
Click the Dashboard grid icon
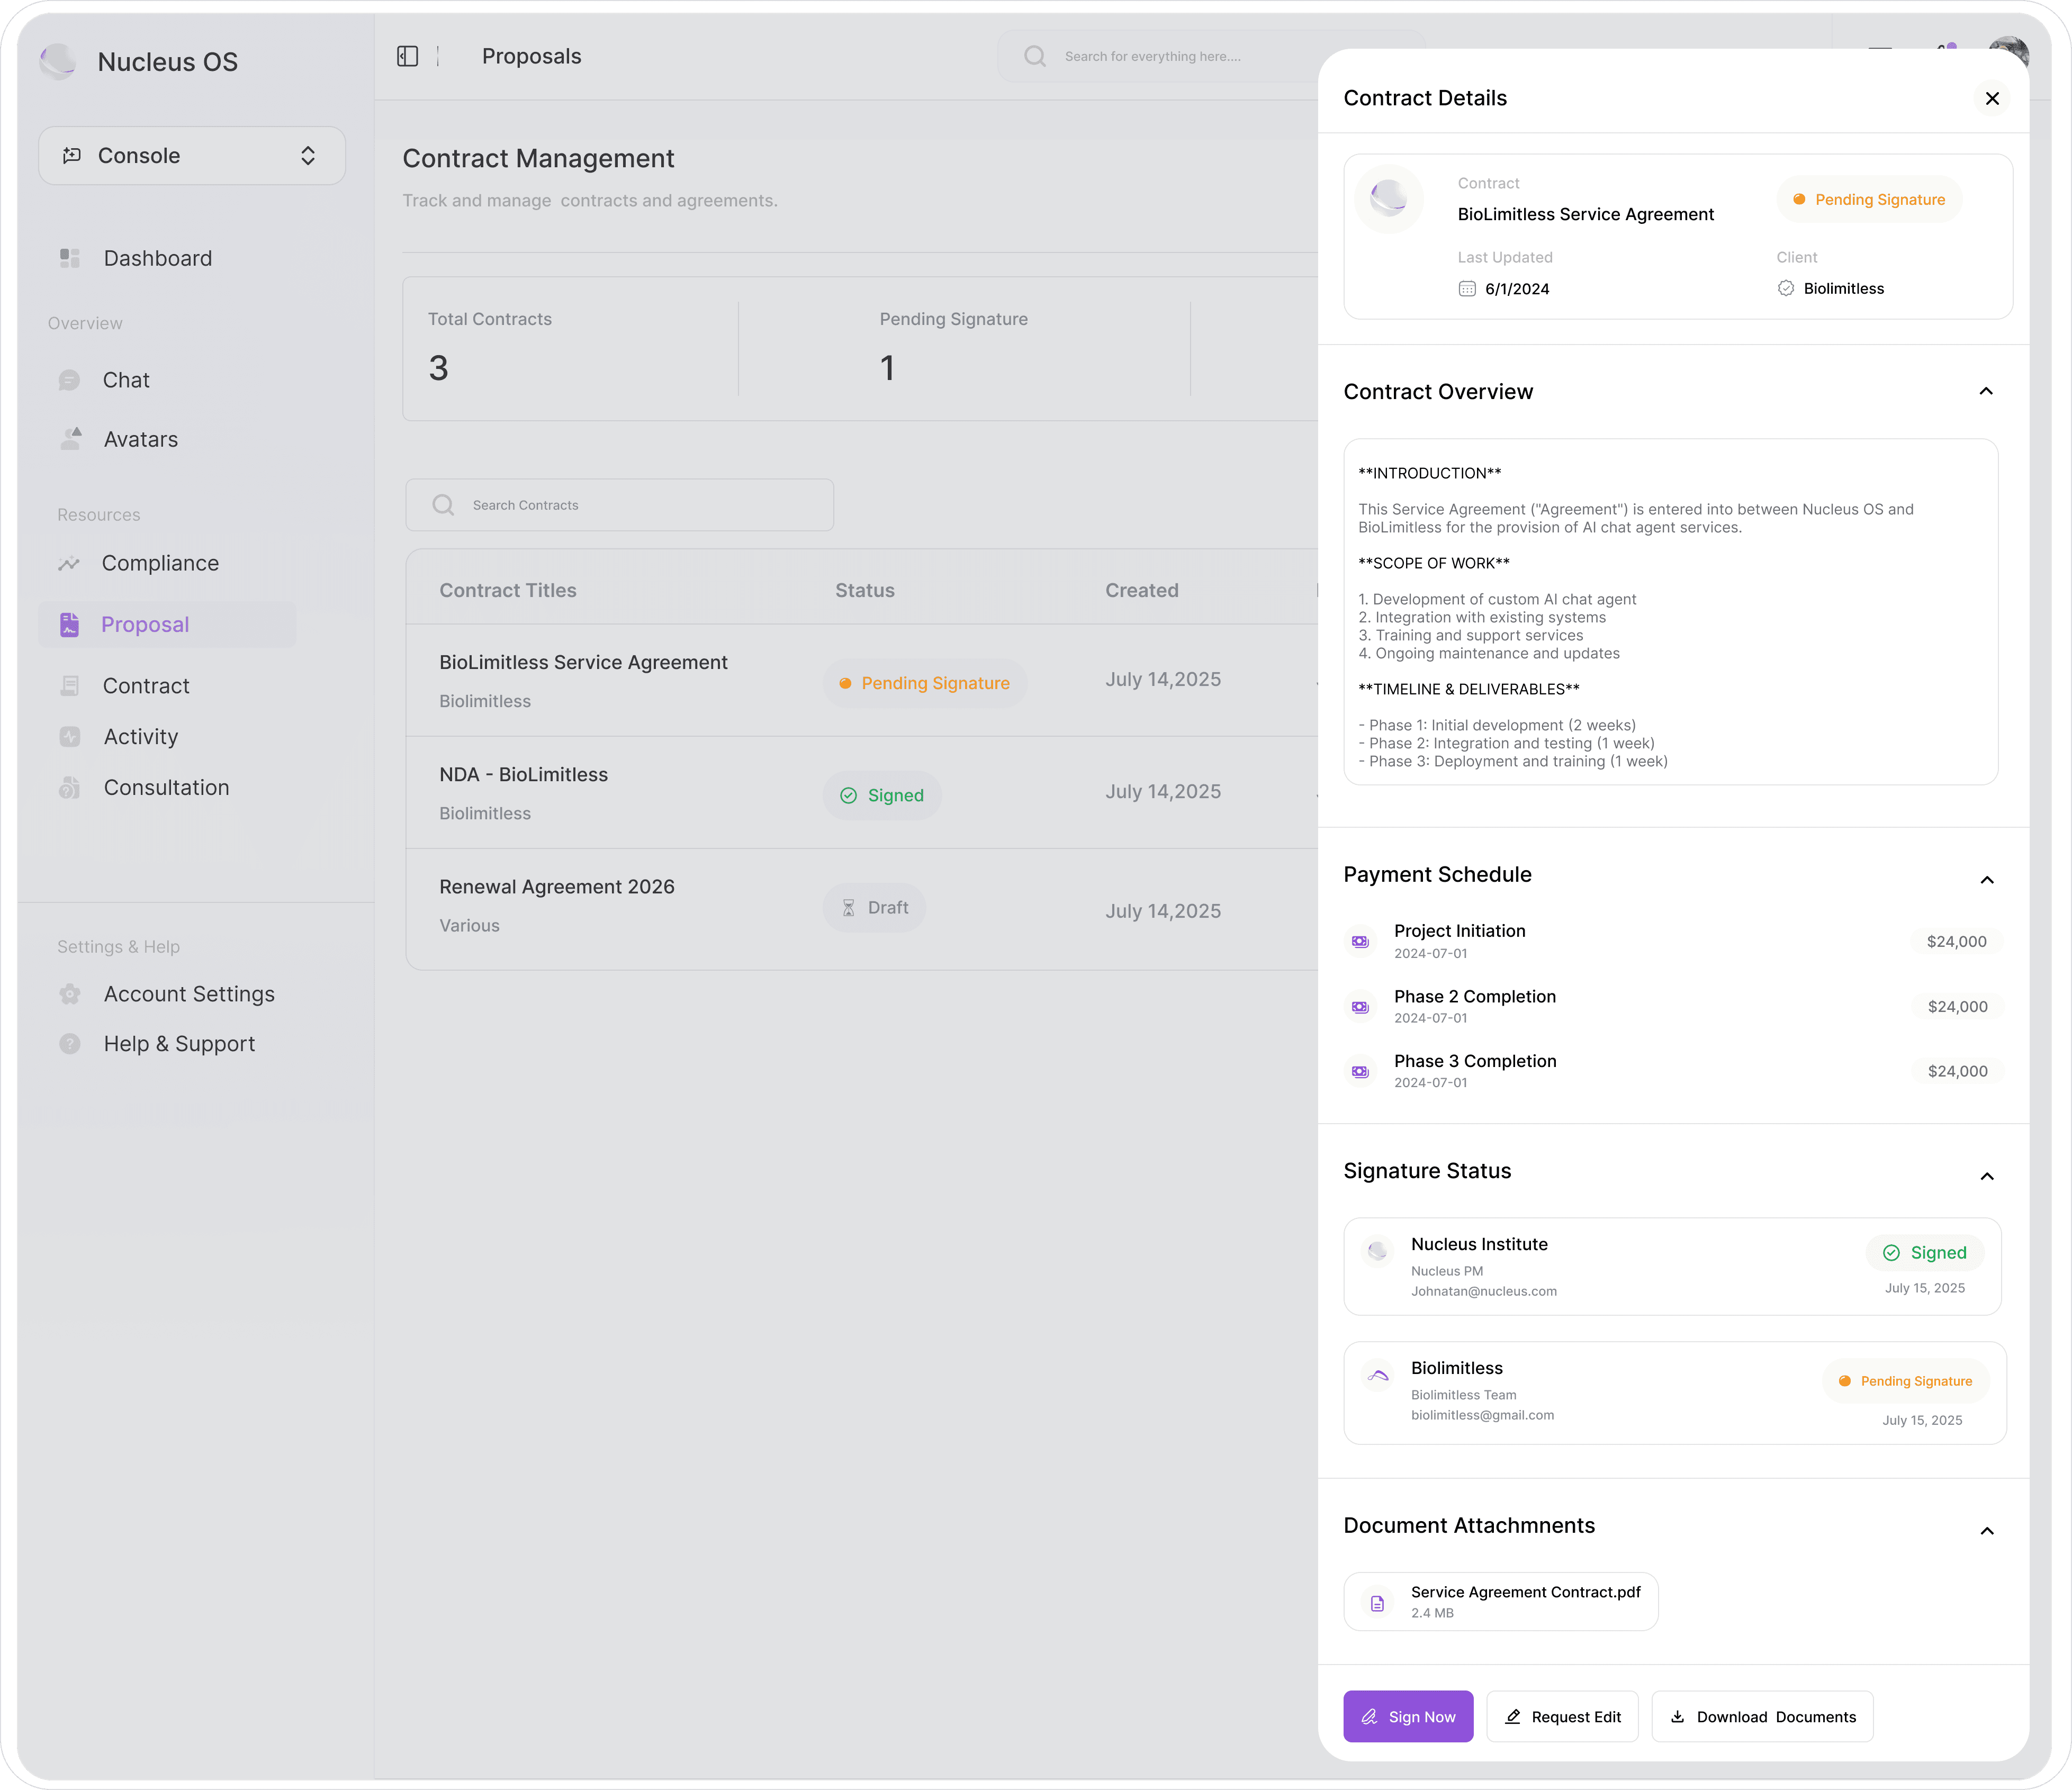click(69, 258)
